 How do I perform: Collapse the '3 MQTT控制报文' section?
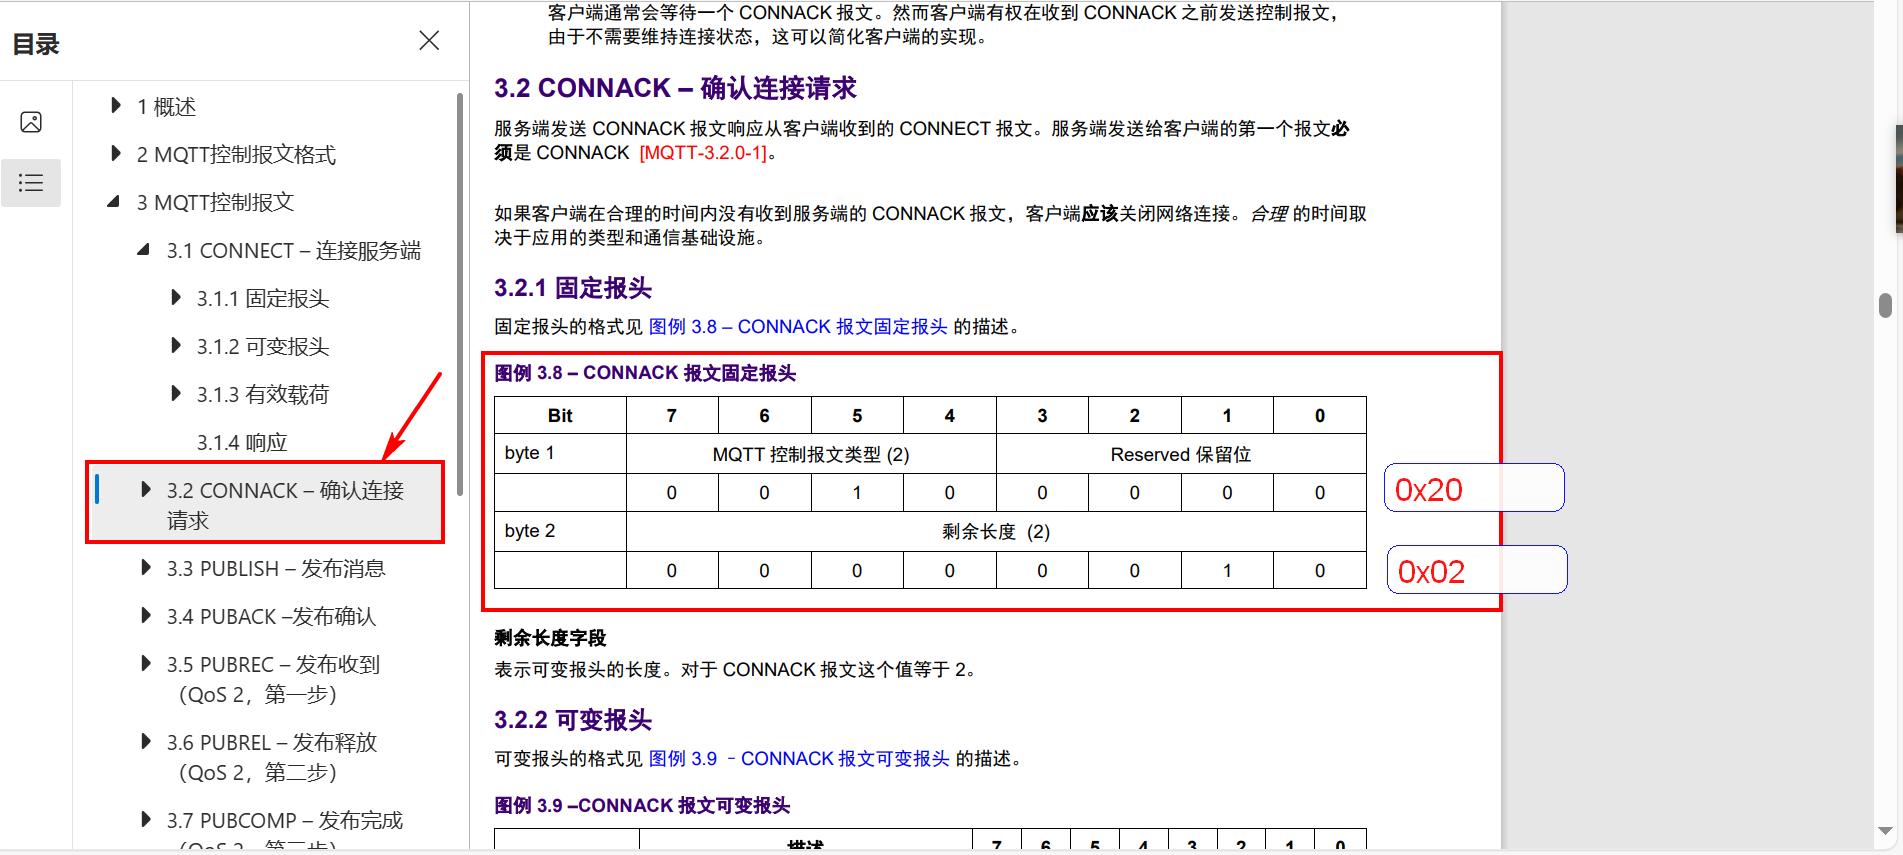click(x=115, y=202)
